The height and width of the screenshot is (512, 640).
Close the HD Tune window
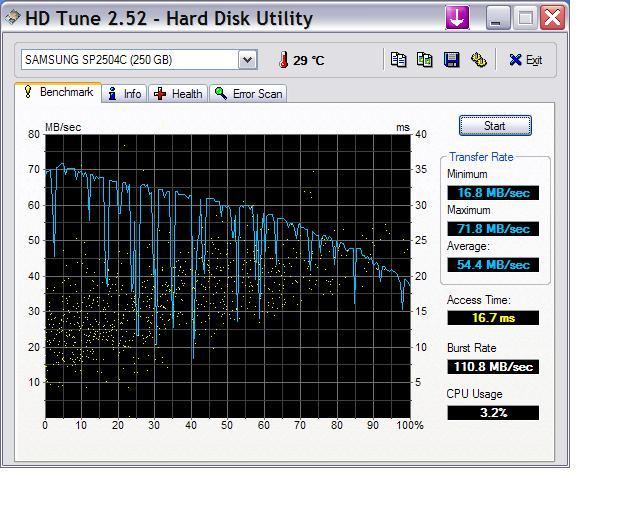(553, 18)
